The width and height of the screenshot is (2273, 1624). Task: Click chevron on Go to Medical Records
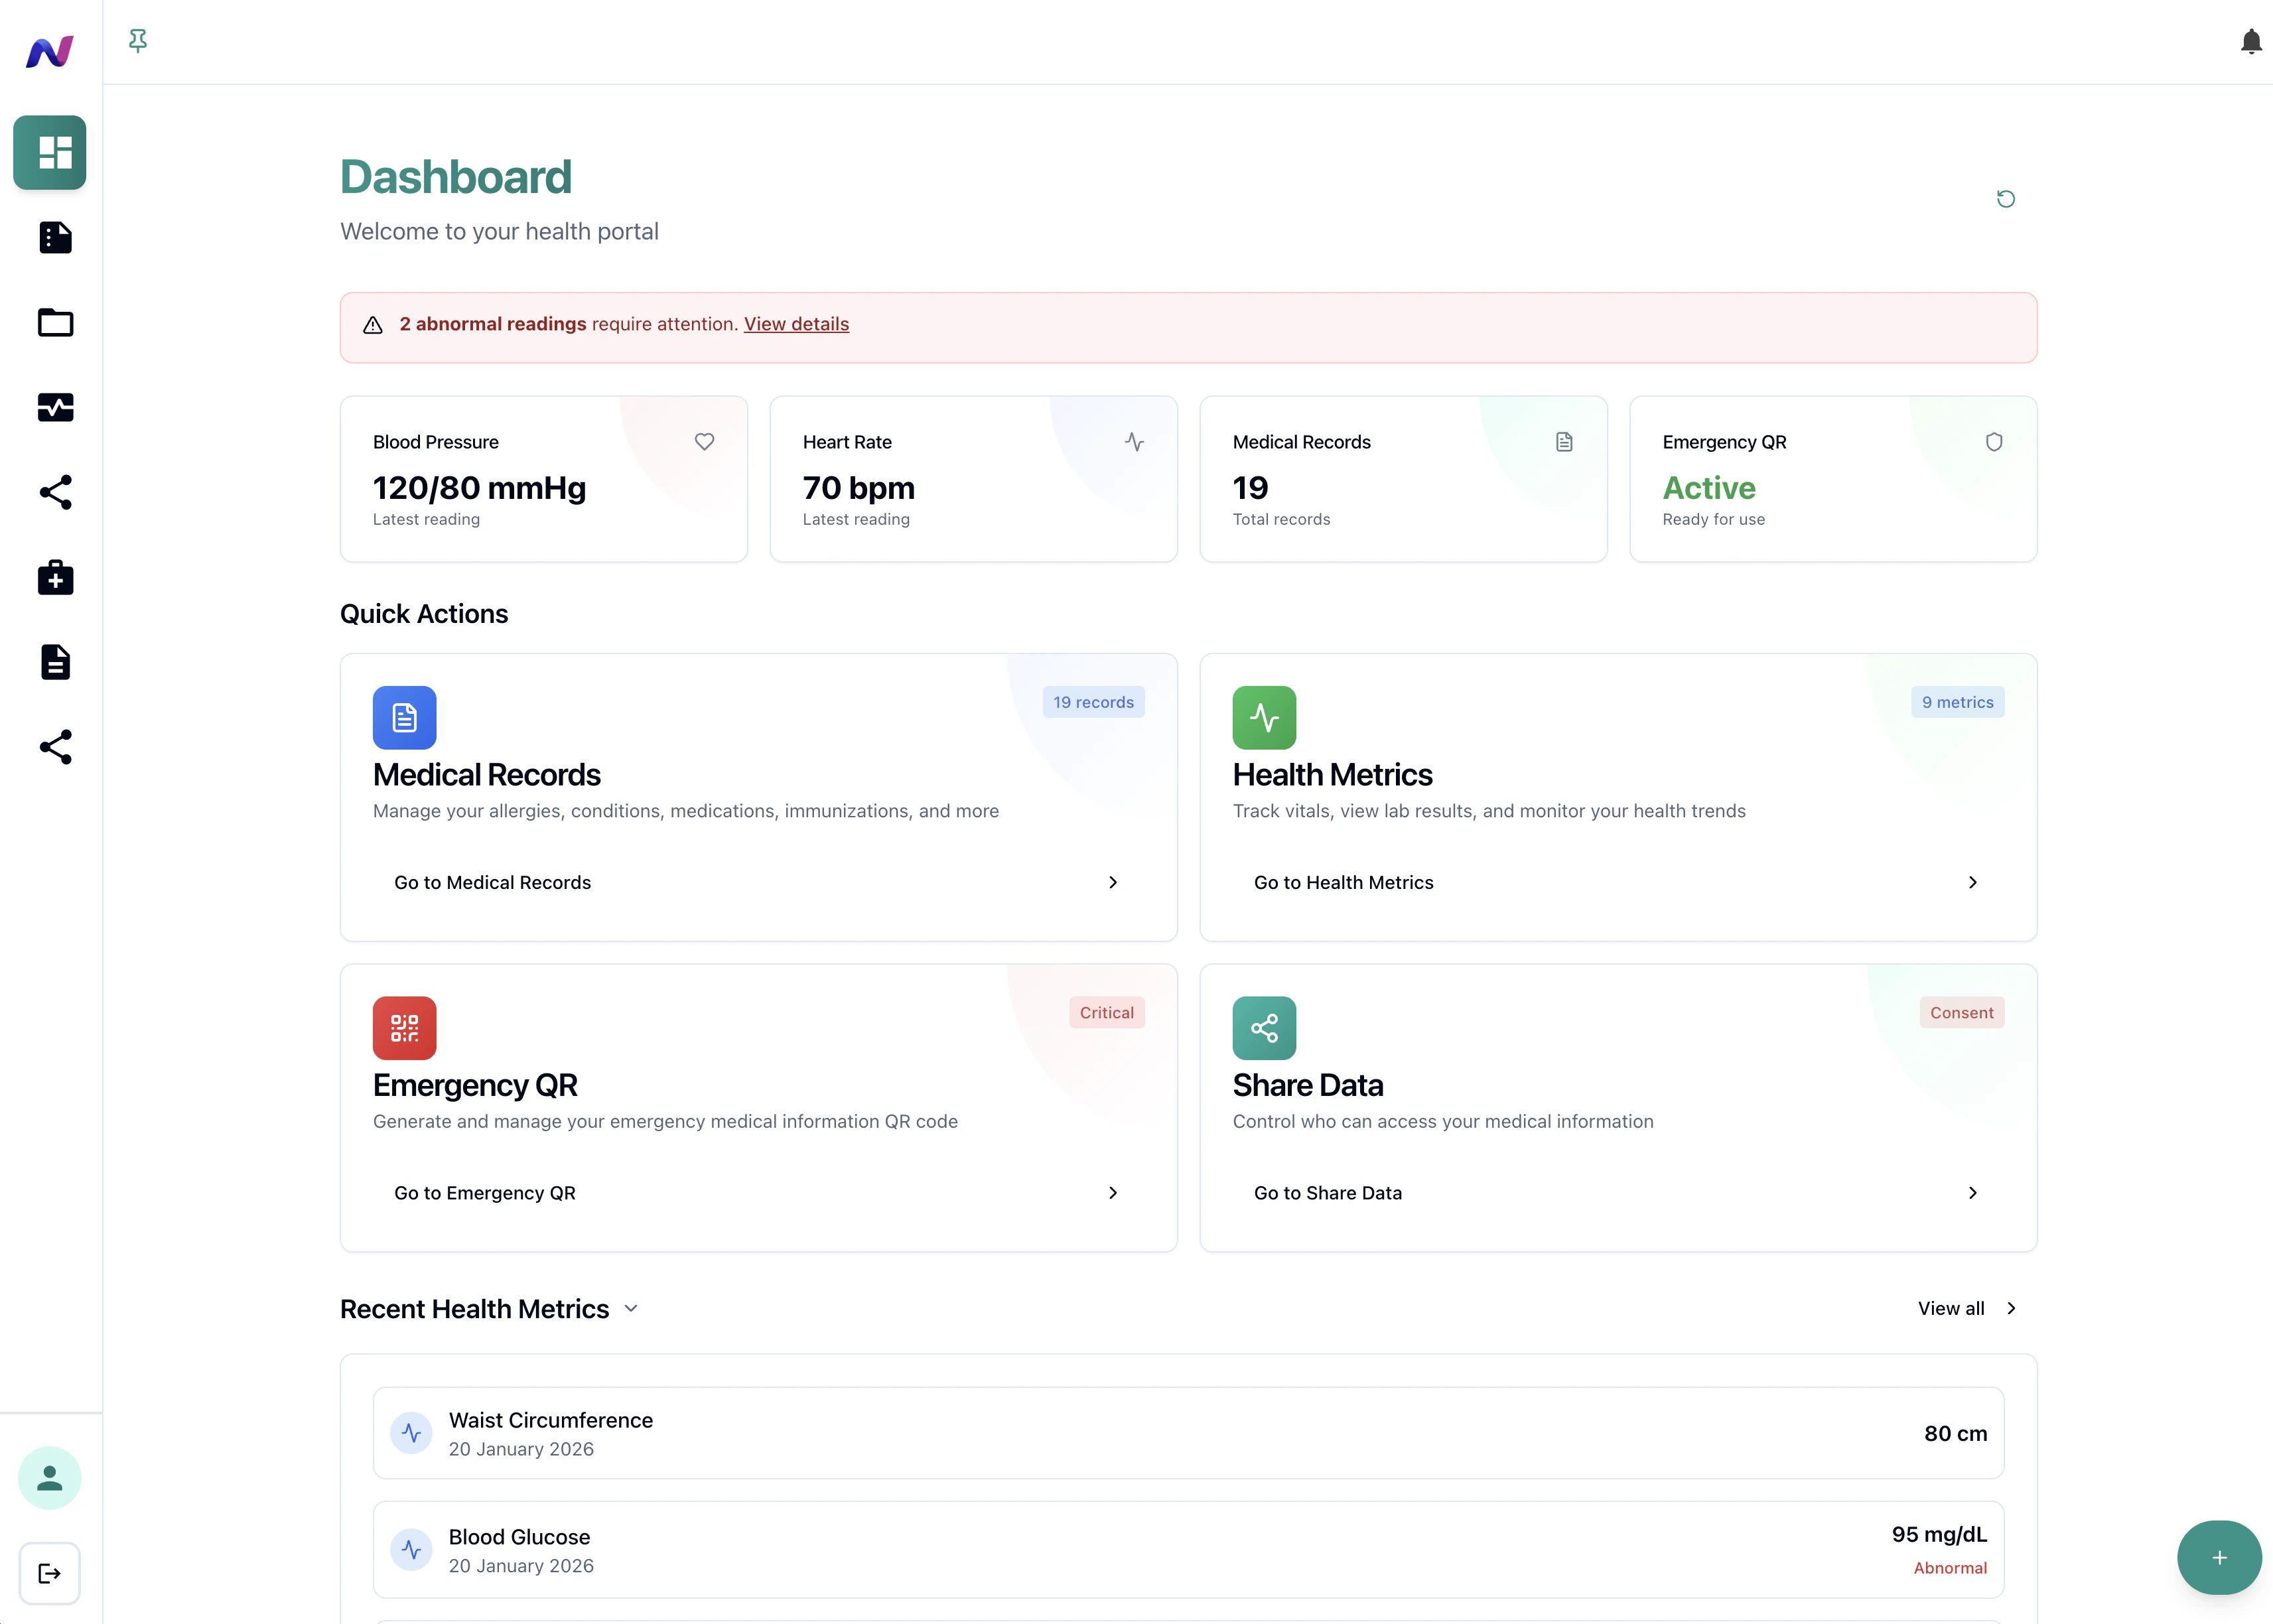(1113, 882)
